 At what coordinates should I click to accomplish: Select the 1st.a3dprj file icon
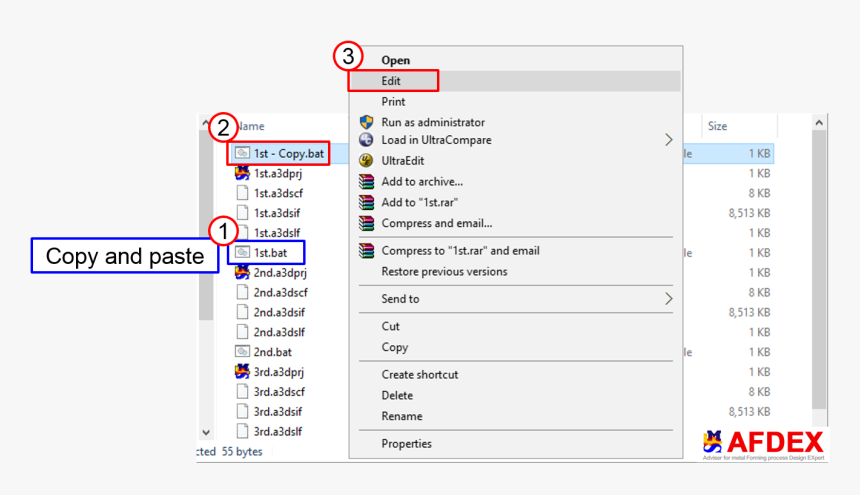242,173
